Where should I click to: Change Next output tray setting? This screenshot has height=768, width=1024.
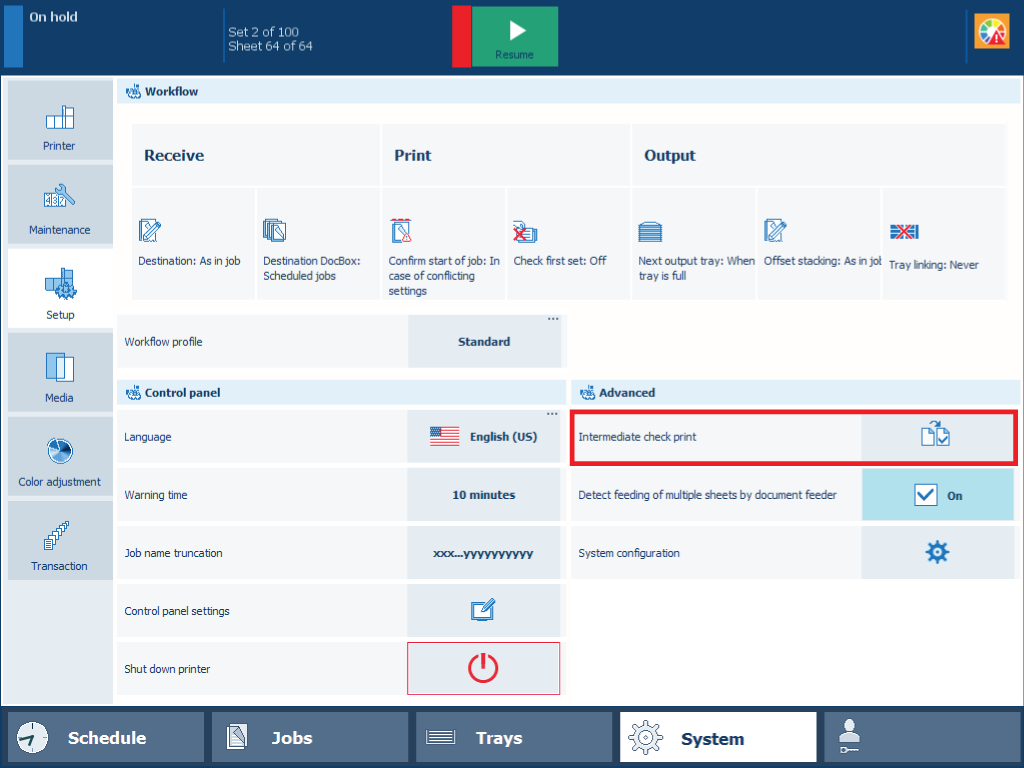(693, 244)
